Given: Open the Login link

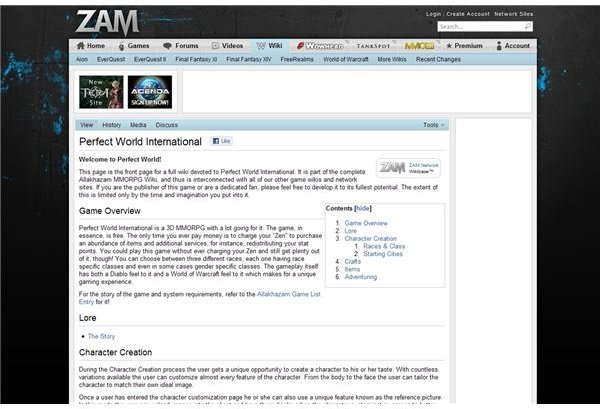Looking at the screenshot, I should click(434, 14).
